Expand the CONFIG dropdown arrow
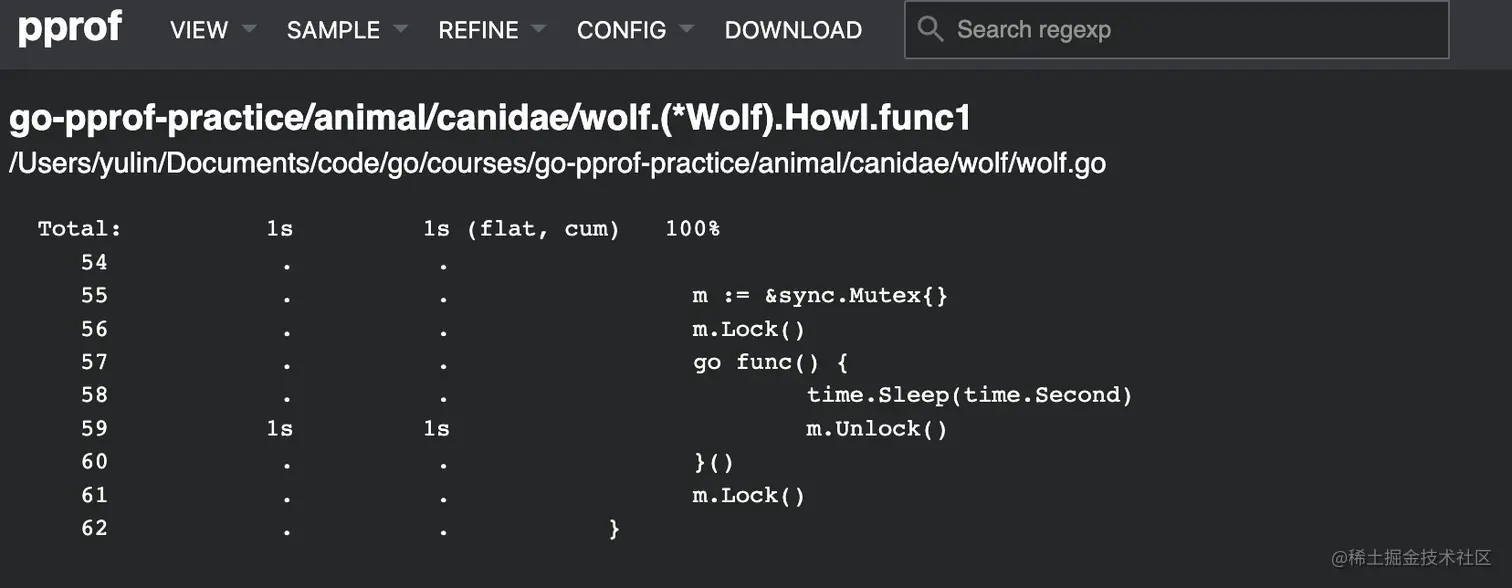Image resolution: width=1512 pixels, height=588 pixels. tap(686, 30)
